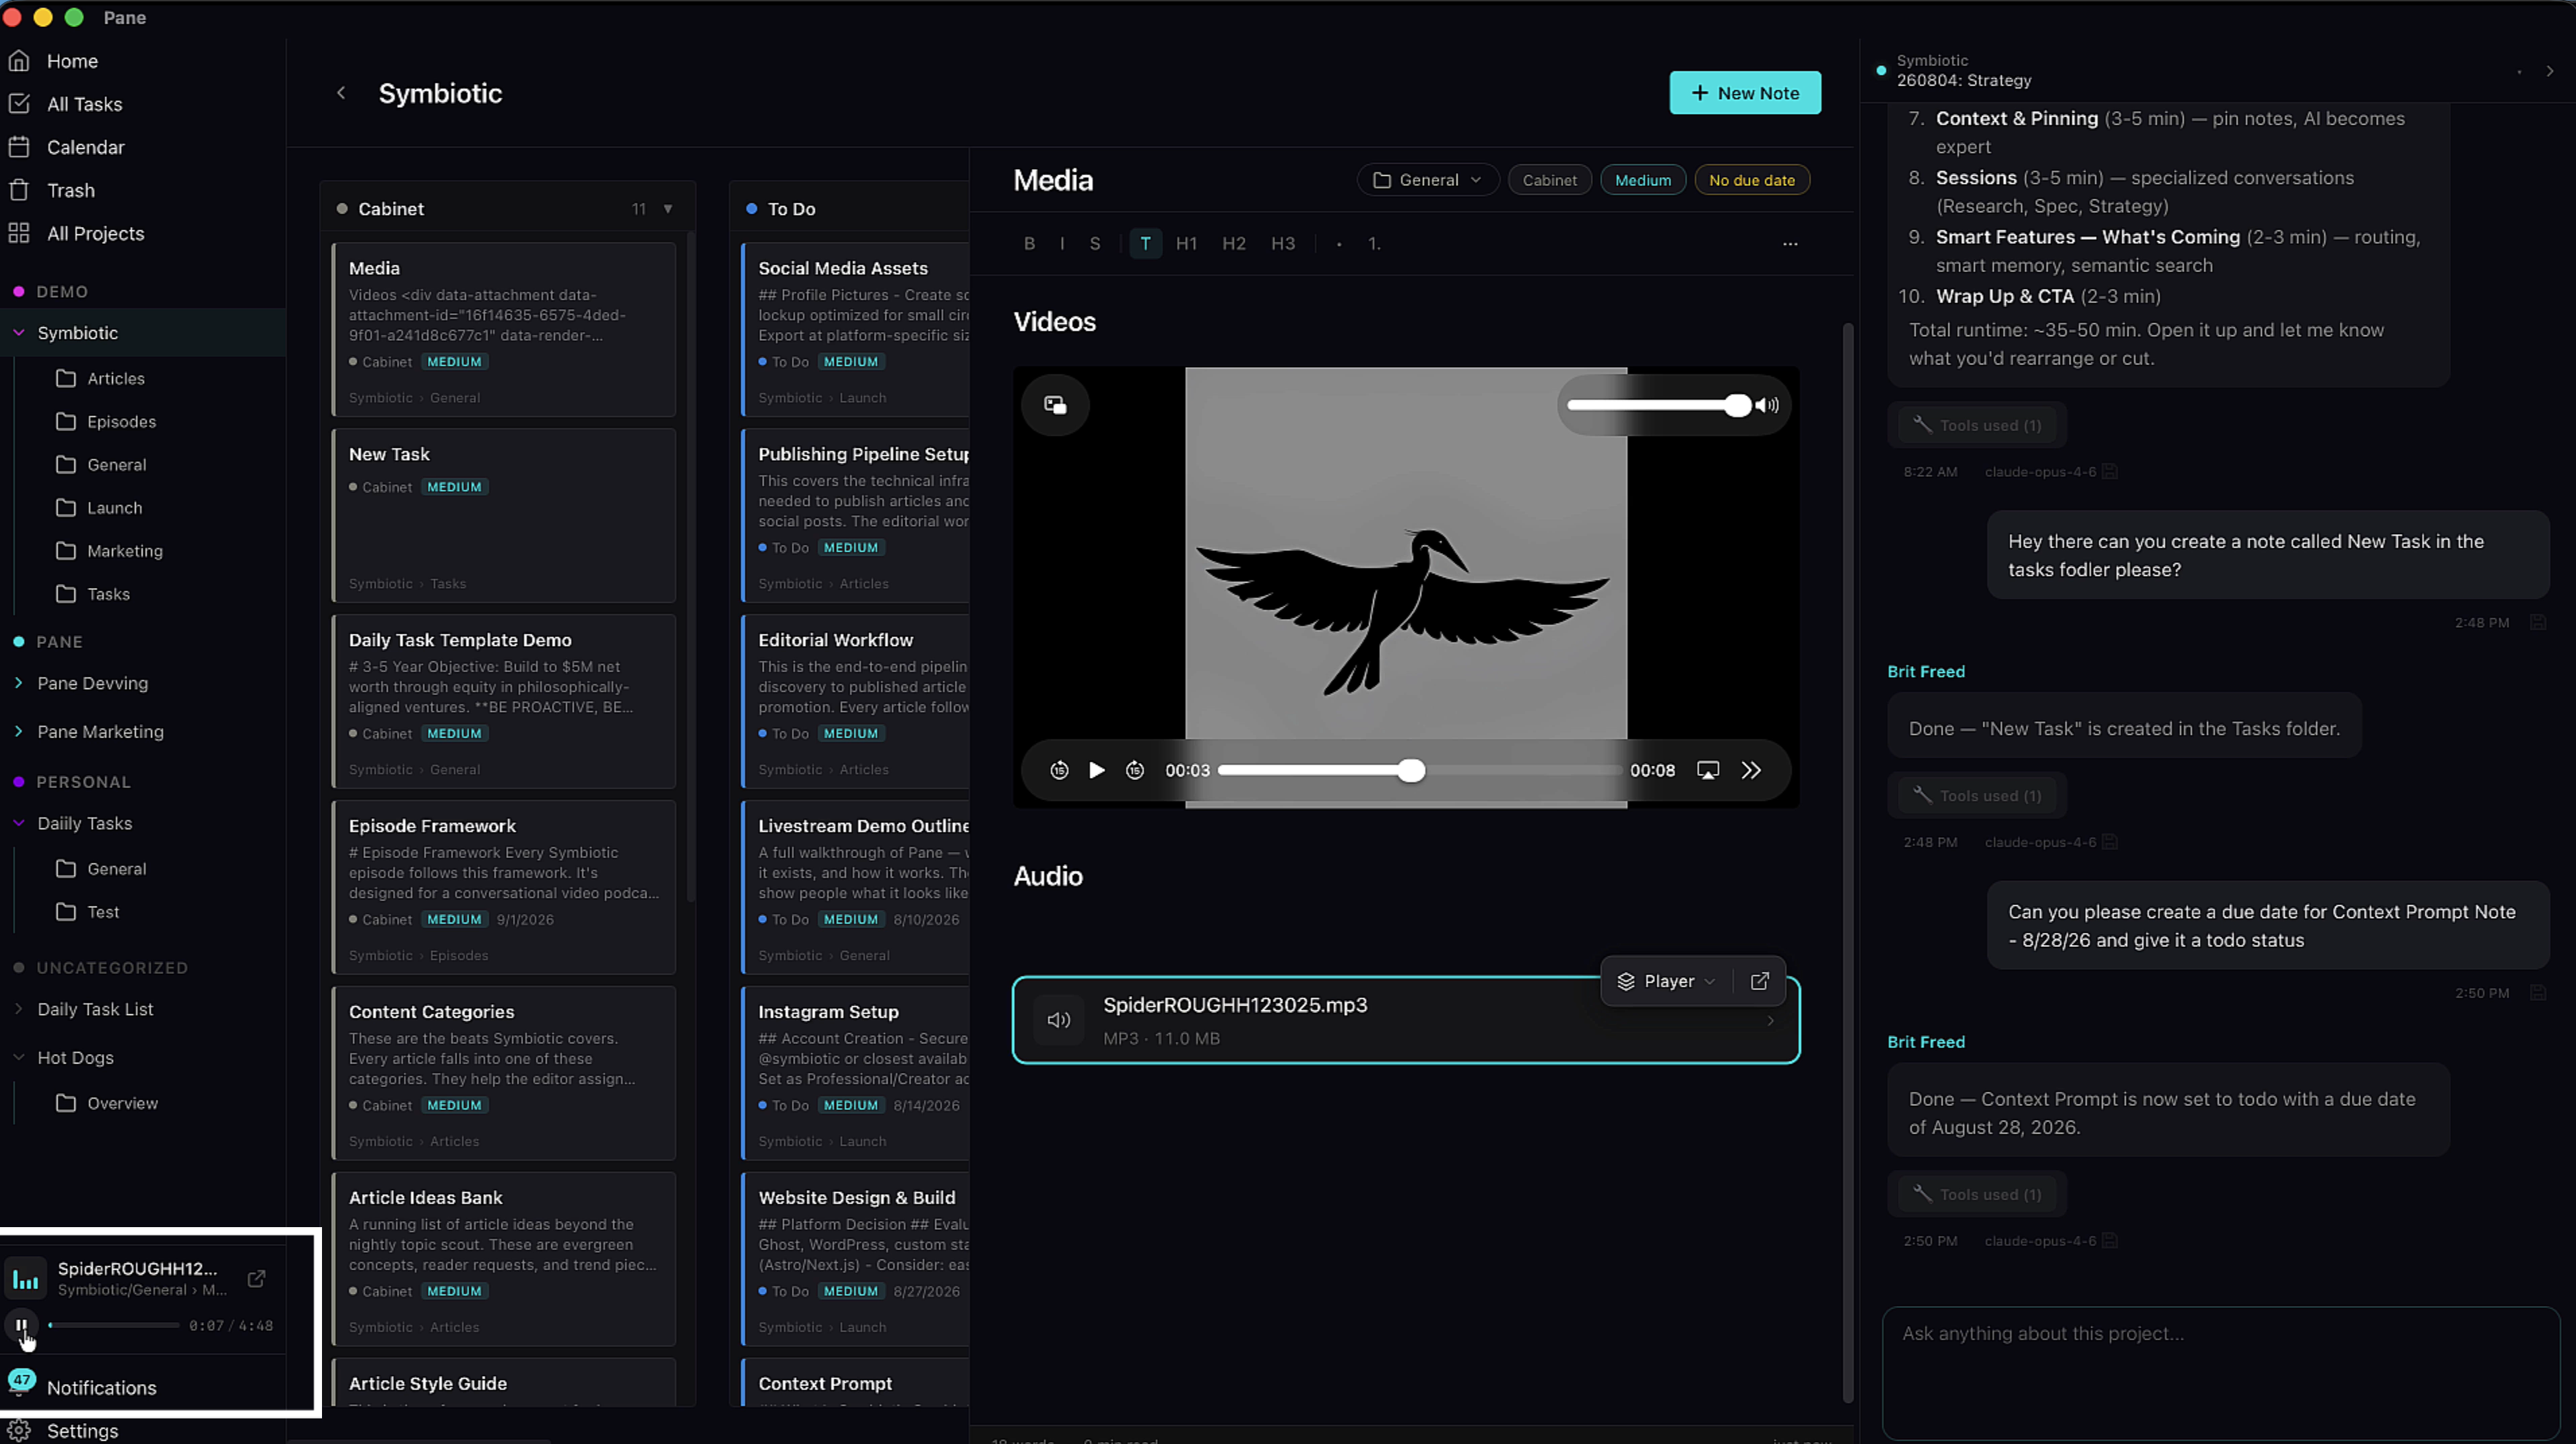Open the General folder dropdown

pyautogui.click(x=1427, y=180)
